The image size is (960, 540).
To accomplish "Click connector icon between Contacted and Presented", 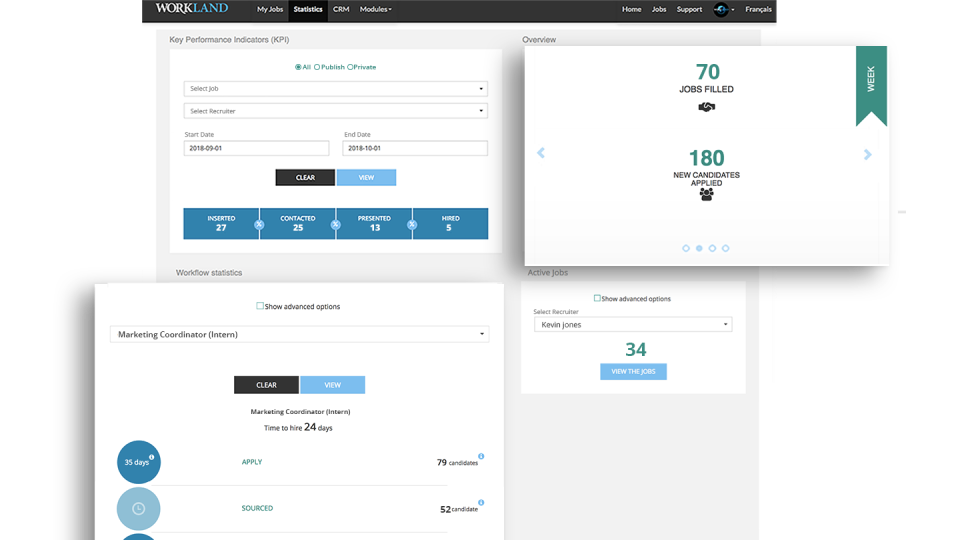I will click(x=336, y=225).
